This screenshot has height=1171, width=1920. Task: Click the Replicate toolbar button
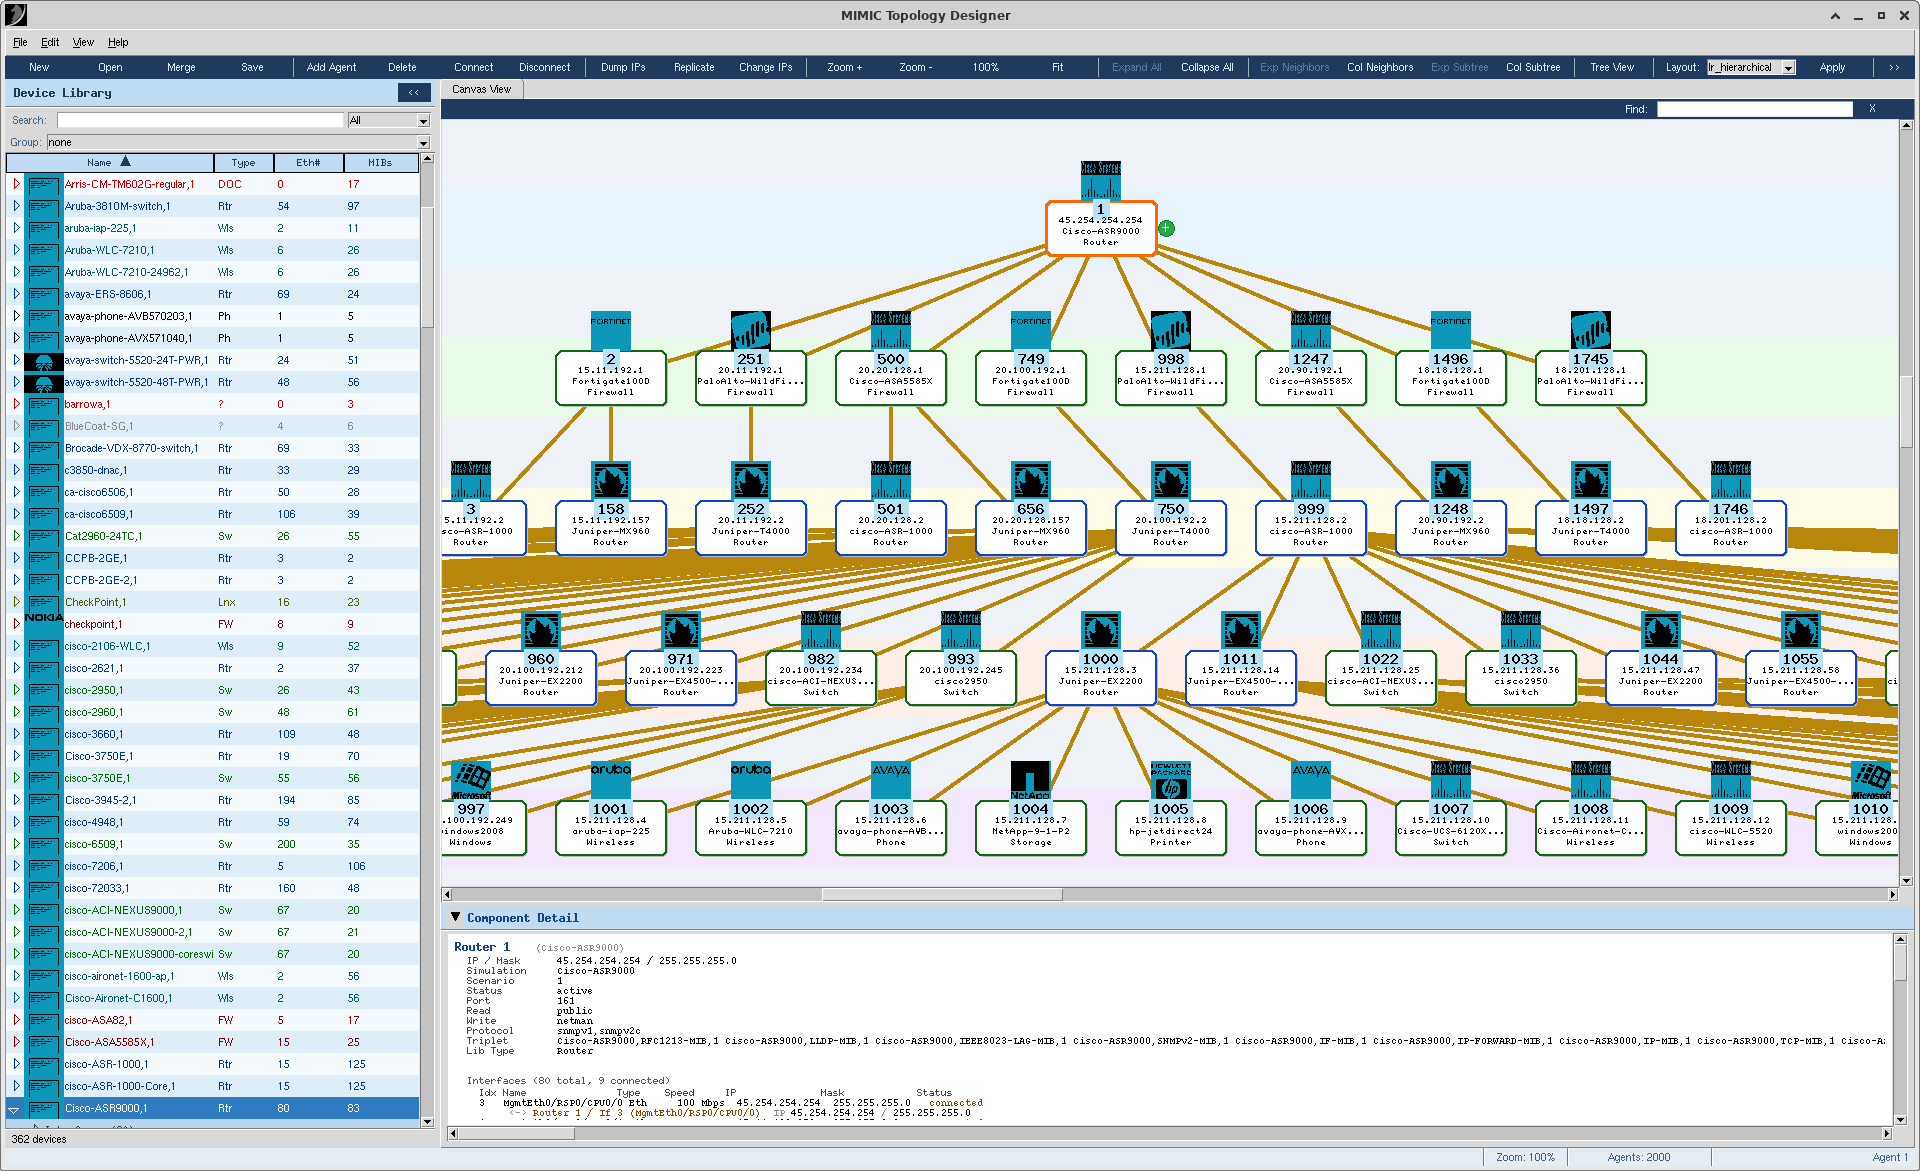tap(694, 67)
